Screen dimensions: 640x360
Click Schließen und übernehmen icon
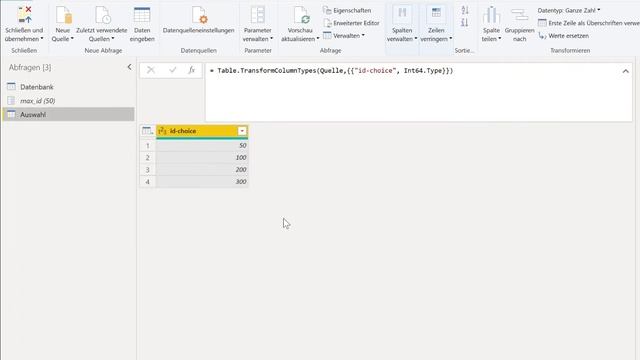tap(24, 15)
